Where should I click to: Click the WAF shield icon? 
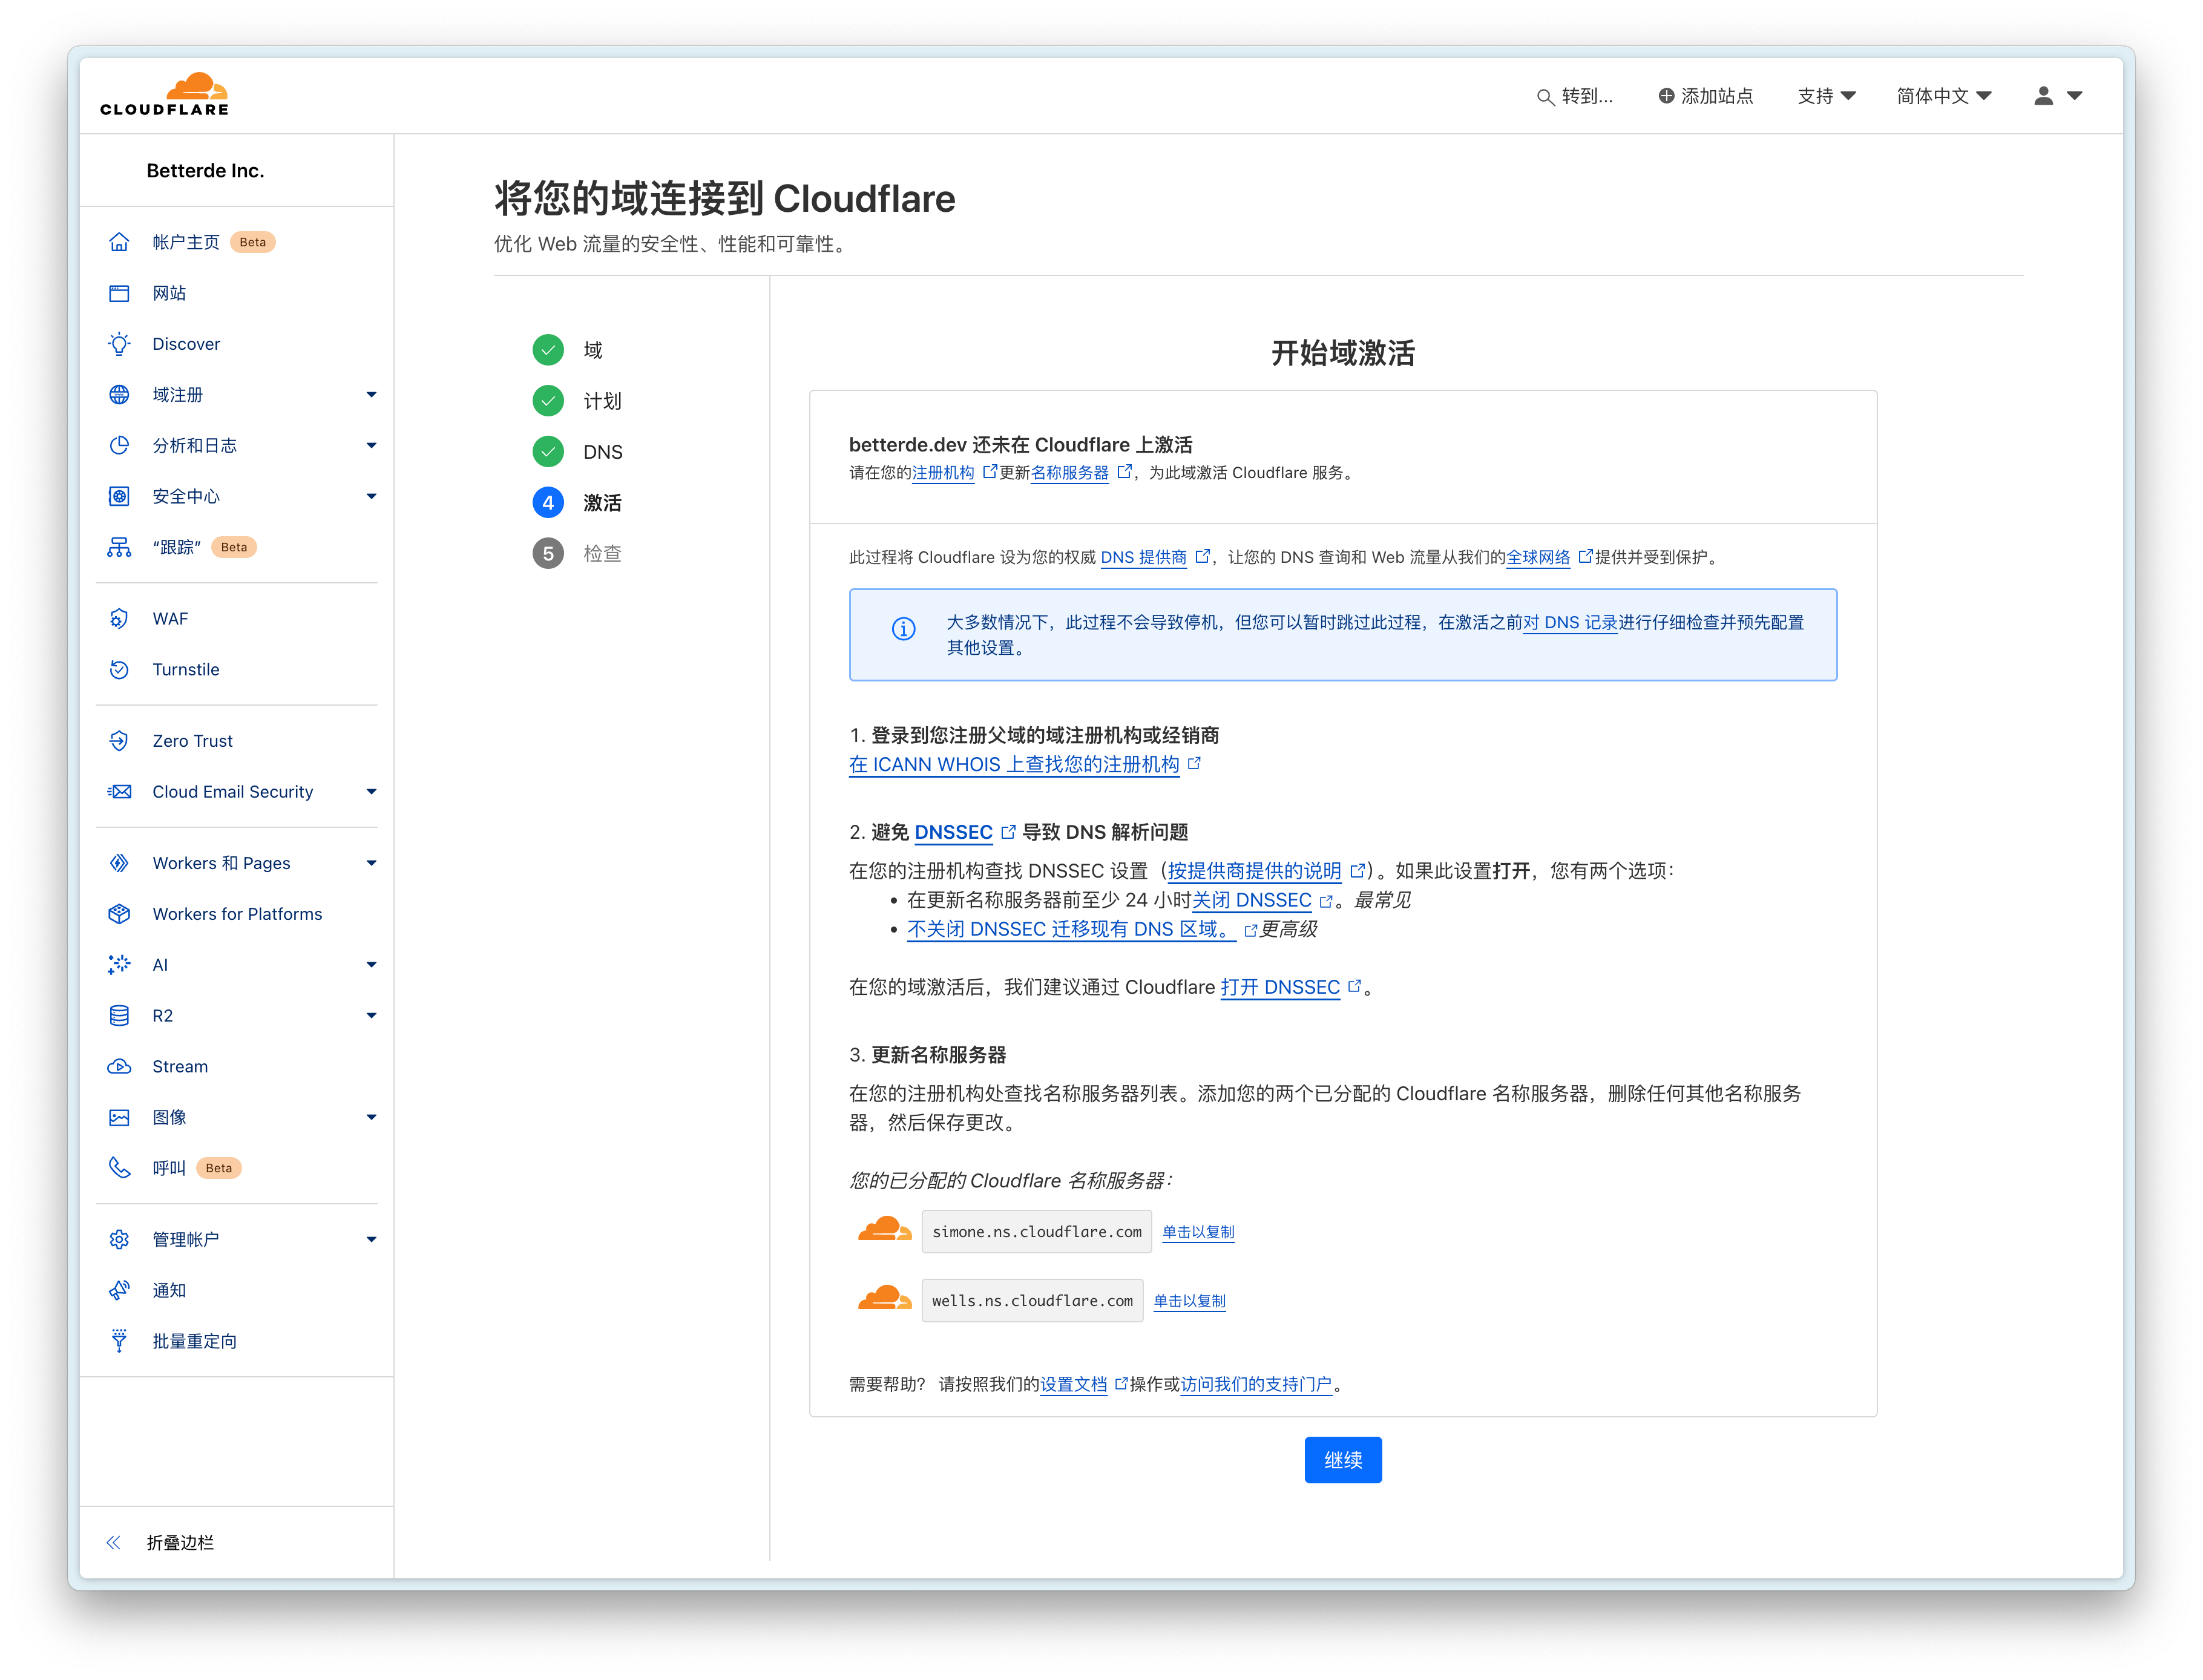tap(119, 619)
